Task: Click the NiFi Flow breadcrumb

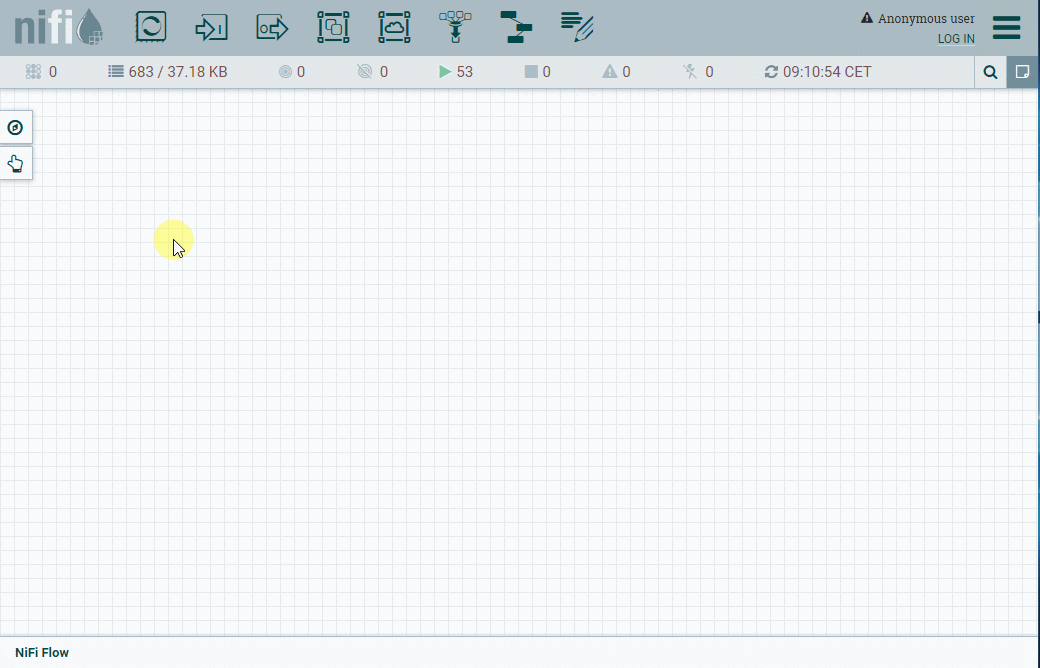Action: [x=42, y=653]
